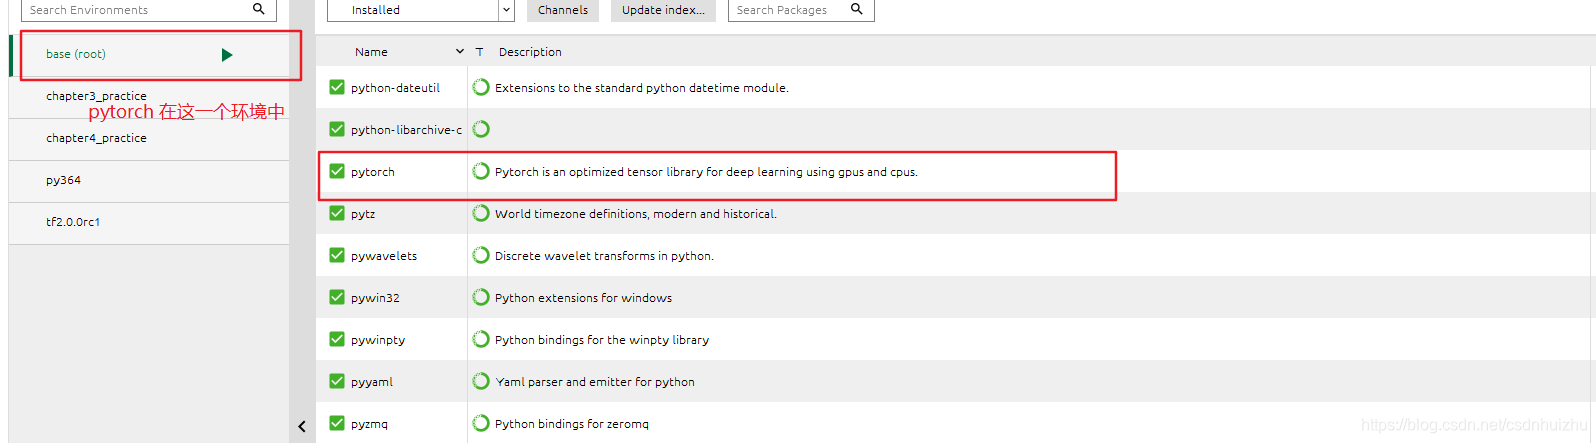1596x443 pixels.
Task: Click the status circle icon for pywin32
Action: click(x=481, y=297)
